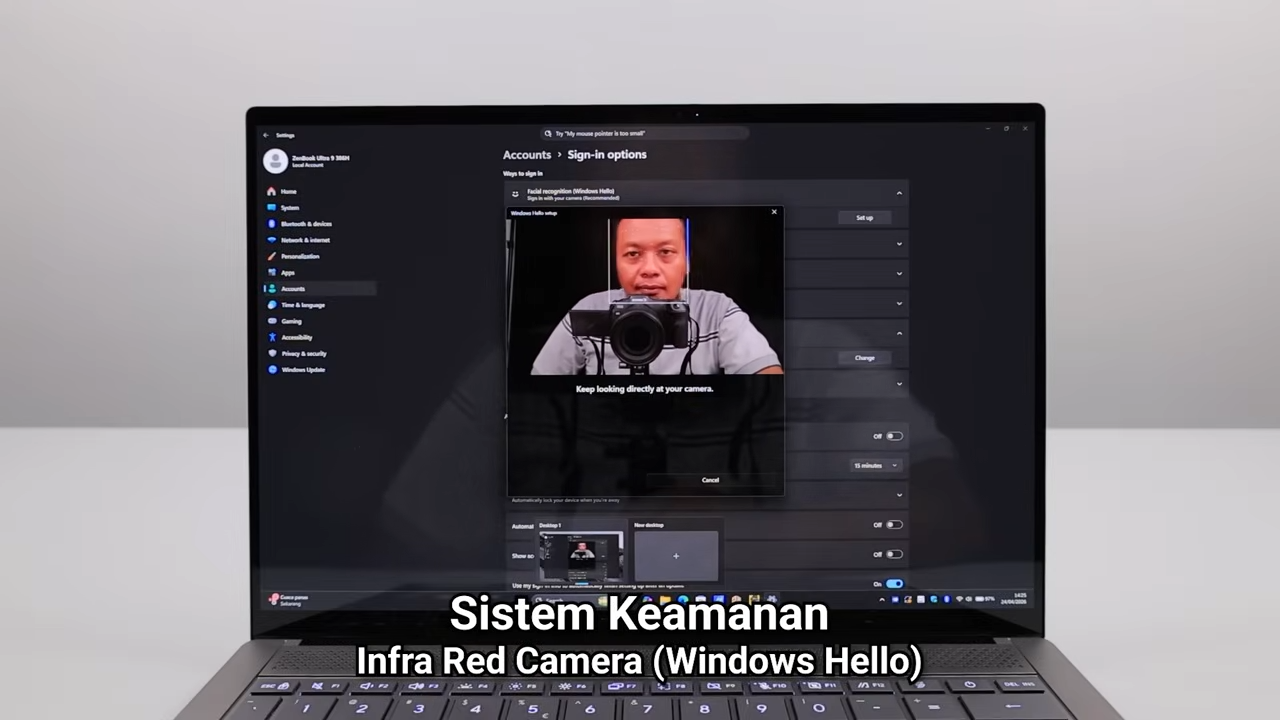Click the settings search box
The width and height of the screenshot is (1280, 720).
(x=645, y=134)
